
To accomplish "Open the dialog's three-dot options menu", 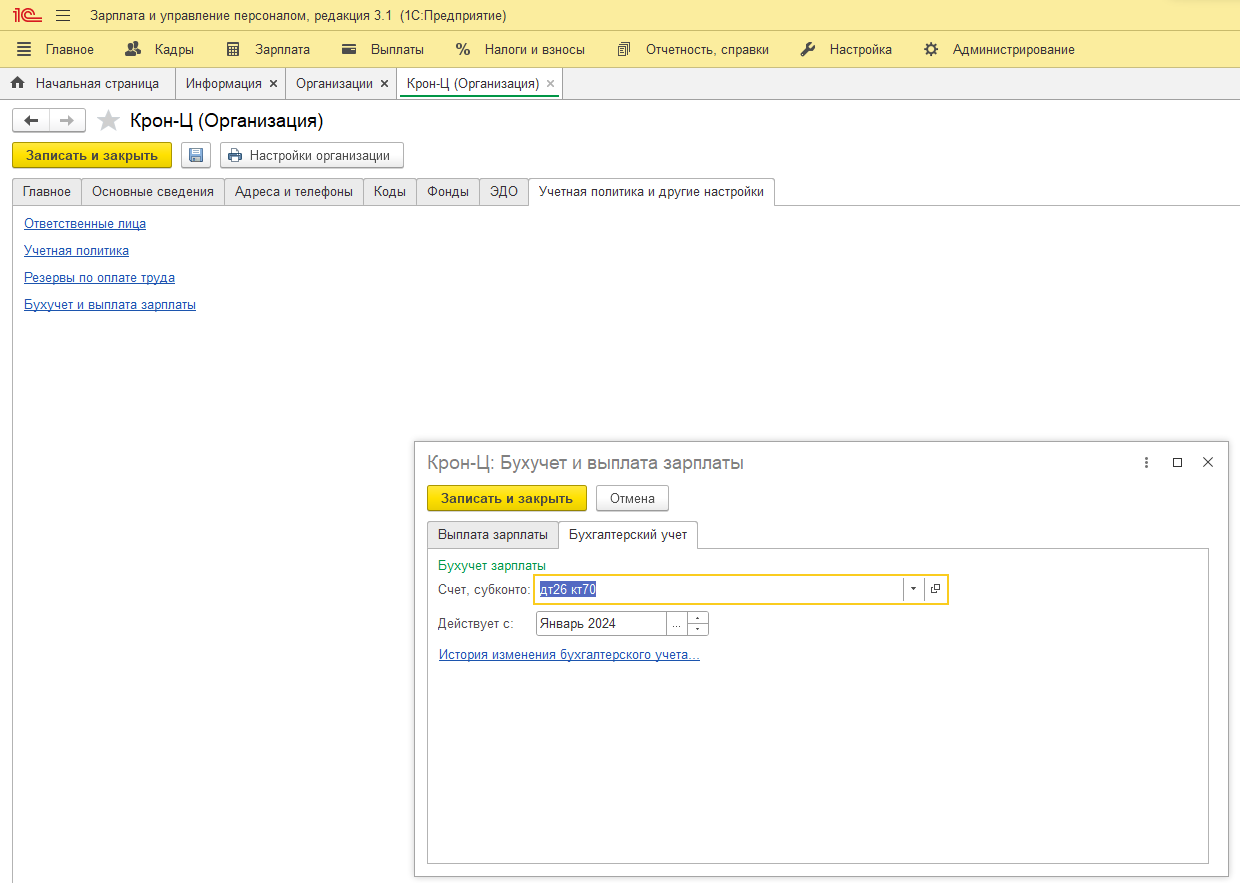I will coord(1146,462).
